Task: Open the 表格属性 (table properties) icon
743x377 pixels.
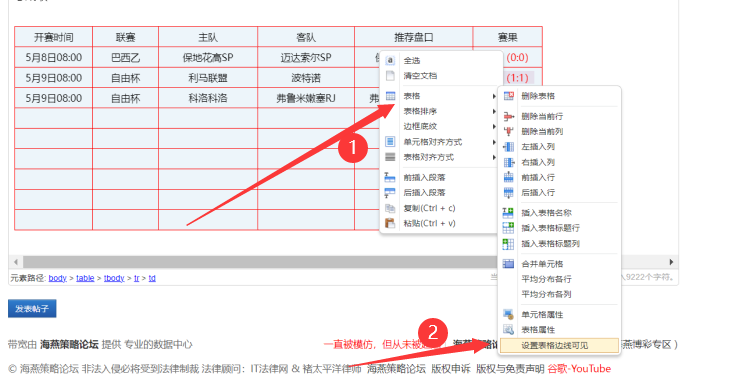Action: click(508, 330)
